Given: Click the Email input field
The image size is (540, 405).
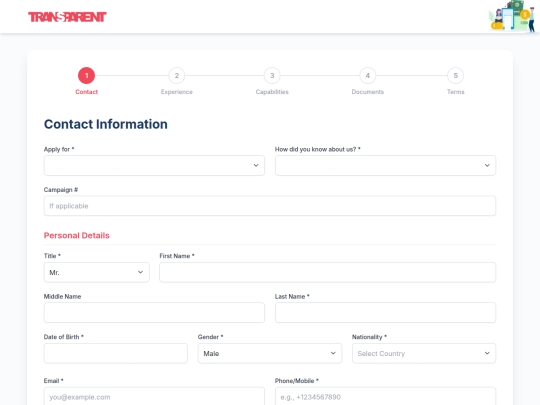Looking at the screenshot, I should pos(154,397).
